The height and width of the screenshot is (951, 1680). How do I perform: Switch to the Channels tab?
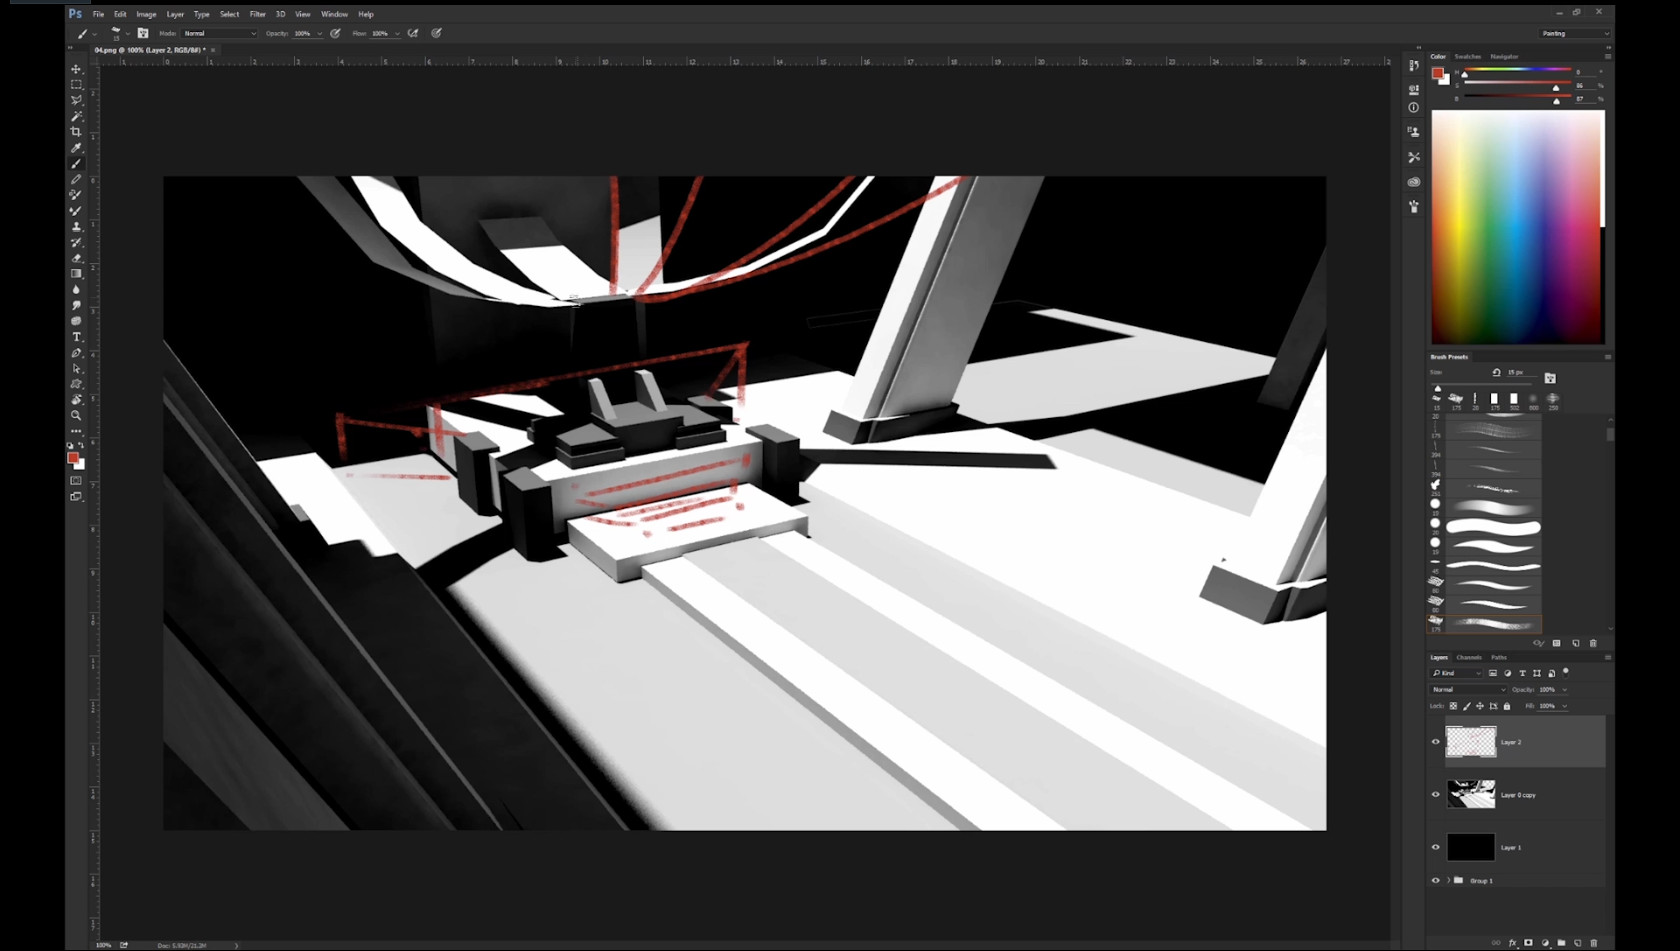click(1469, 657)
